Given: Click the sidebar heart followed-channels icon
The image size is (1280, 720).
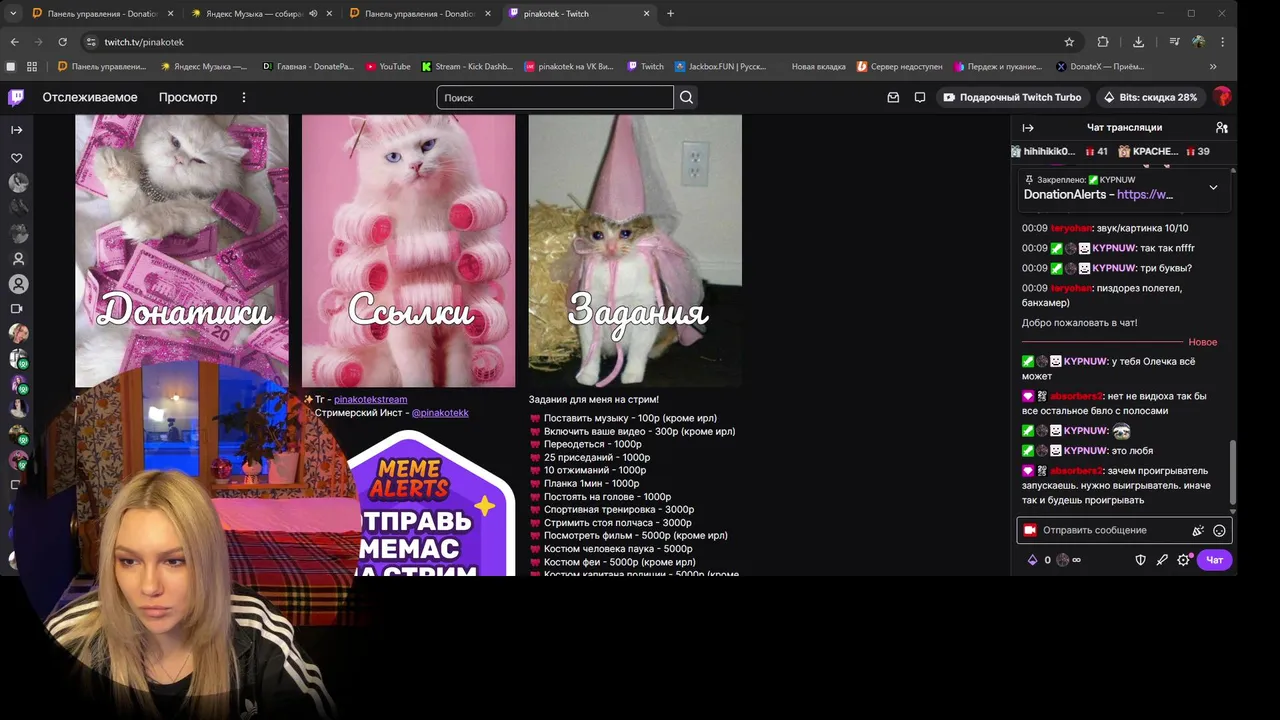Looking at the screenshot, I should coord(16,158).
